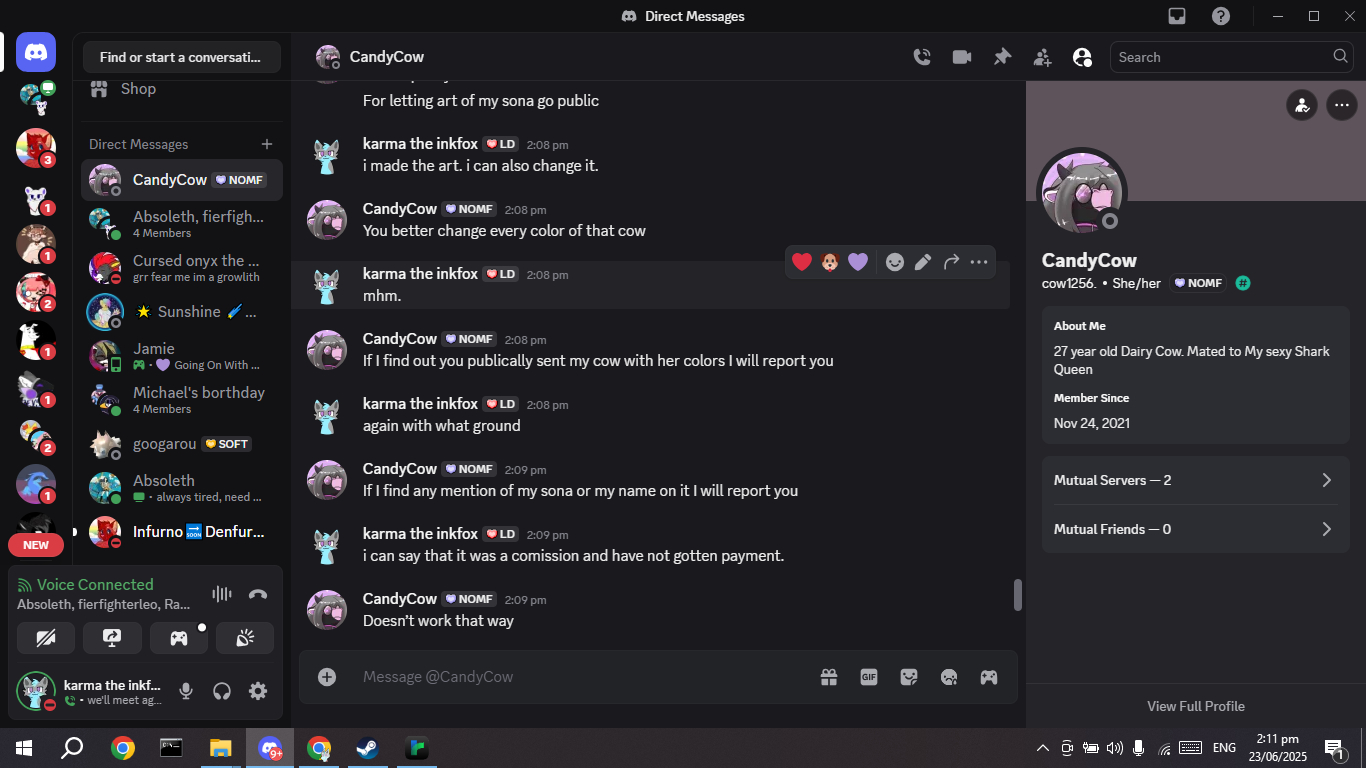Open the soundboard in the voice panel
This screenshot has width=1366, height=768.
tap(245, 638)
